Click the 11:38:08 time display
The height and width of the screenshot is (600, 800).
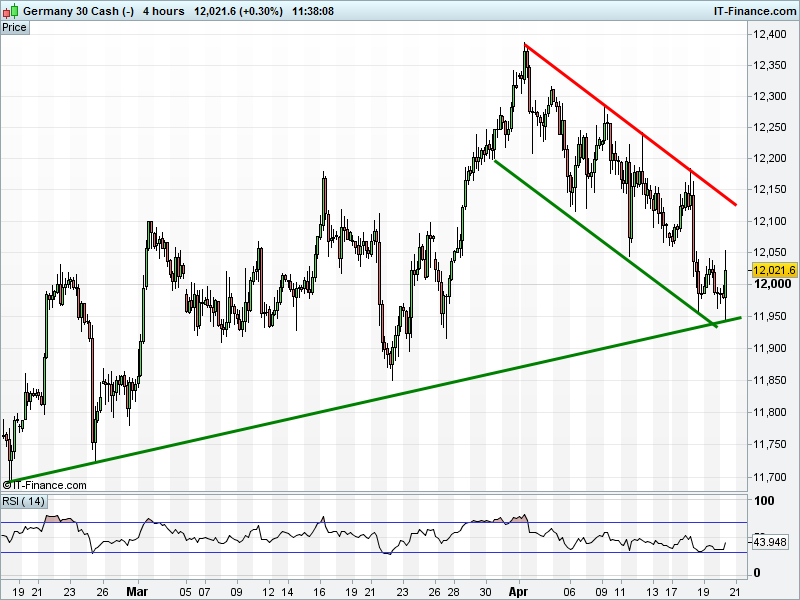coord(313,11)
